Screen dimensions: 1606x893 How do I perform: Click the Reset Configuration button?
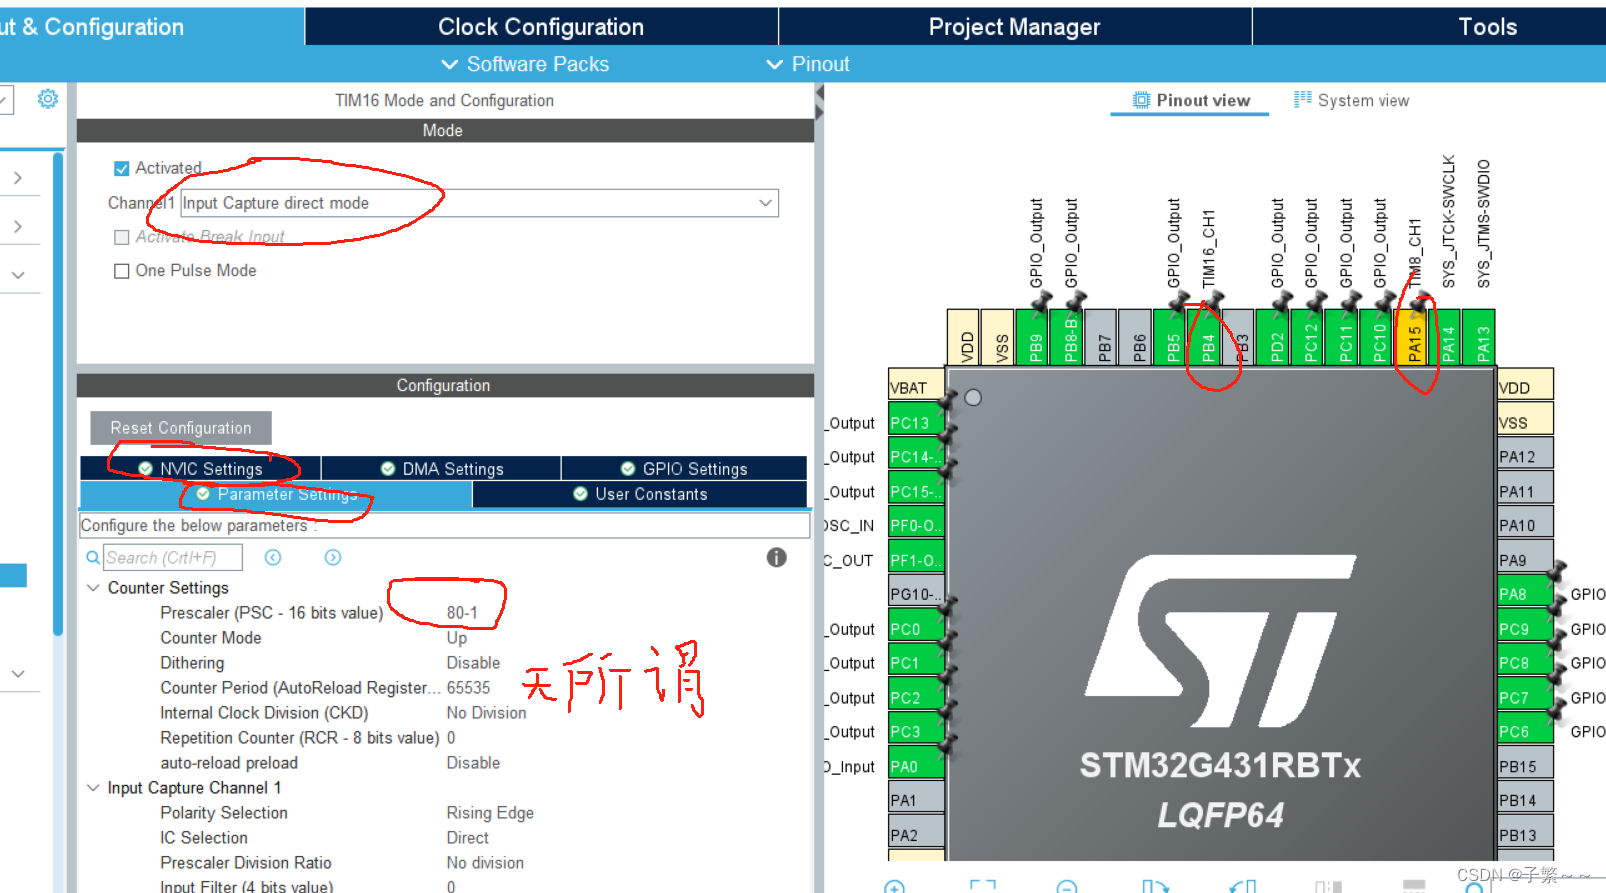(x=181, y=428)
